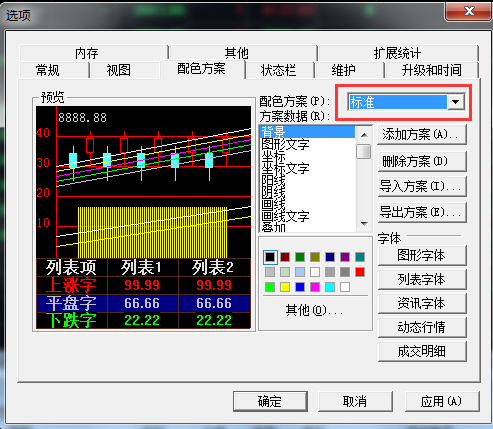Open 图形字体 font settings

(x=421, y=256)
